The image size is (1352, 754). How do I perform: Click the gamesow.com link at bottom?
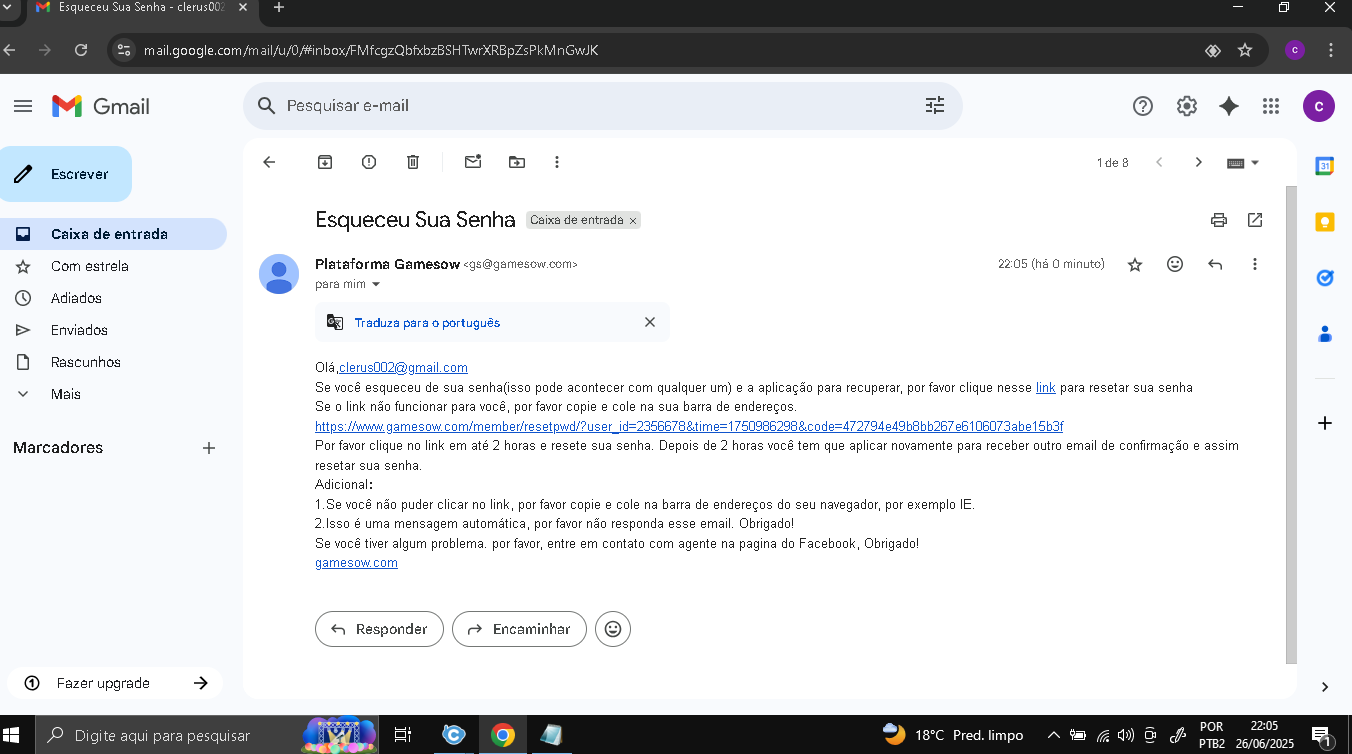coord(356,563)
